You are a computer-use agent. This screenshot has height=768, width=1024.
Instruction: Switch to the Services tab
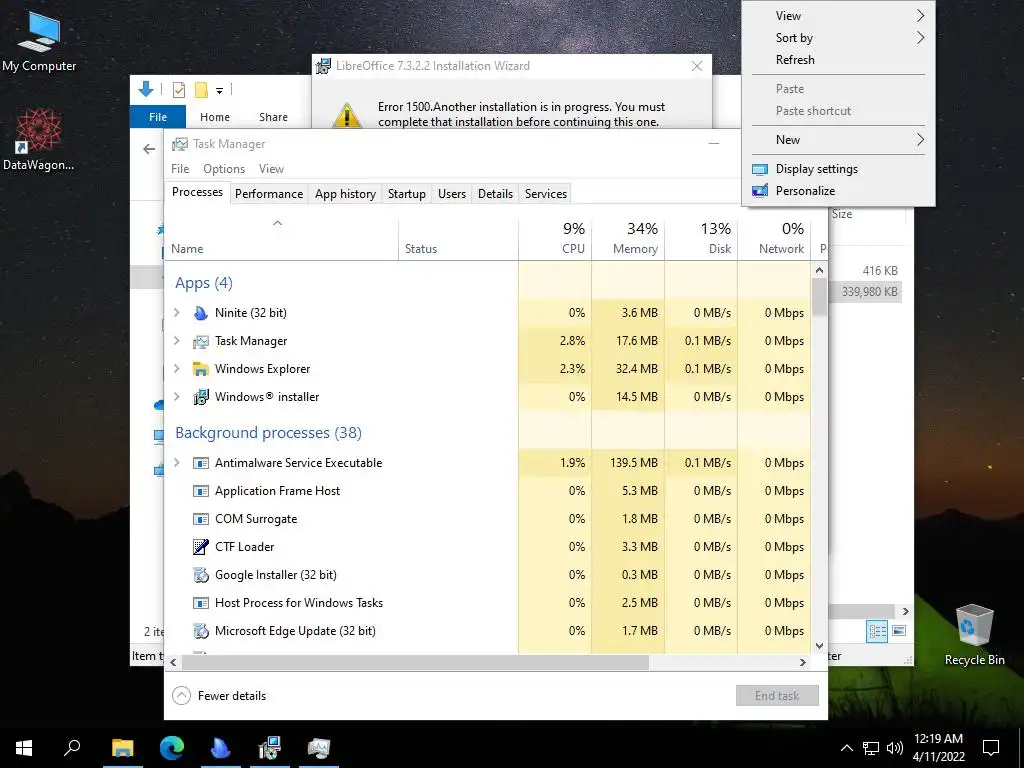pyautogui.click(x=545, y=194)
